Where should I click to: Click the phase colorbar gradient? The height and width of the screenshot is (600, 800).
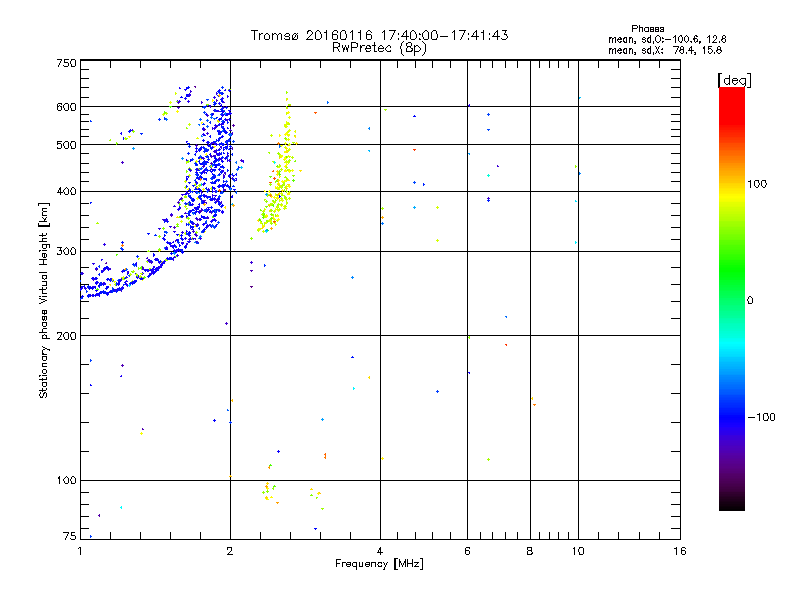[x=732, y=299]
